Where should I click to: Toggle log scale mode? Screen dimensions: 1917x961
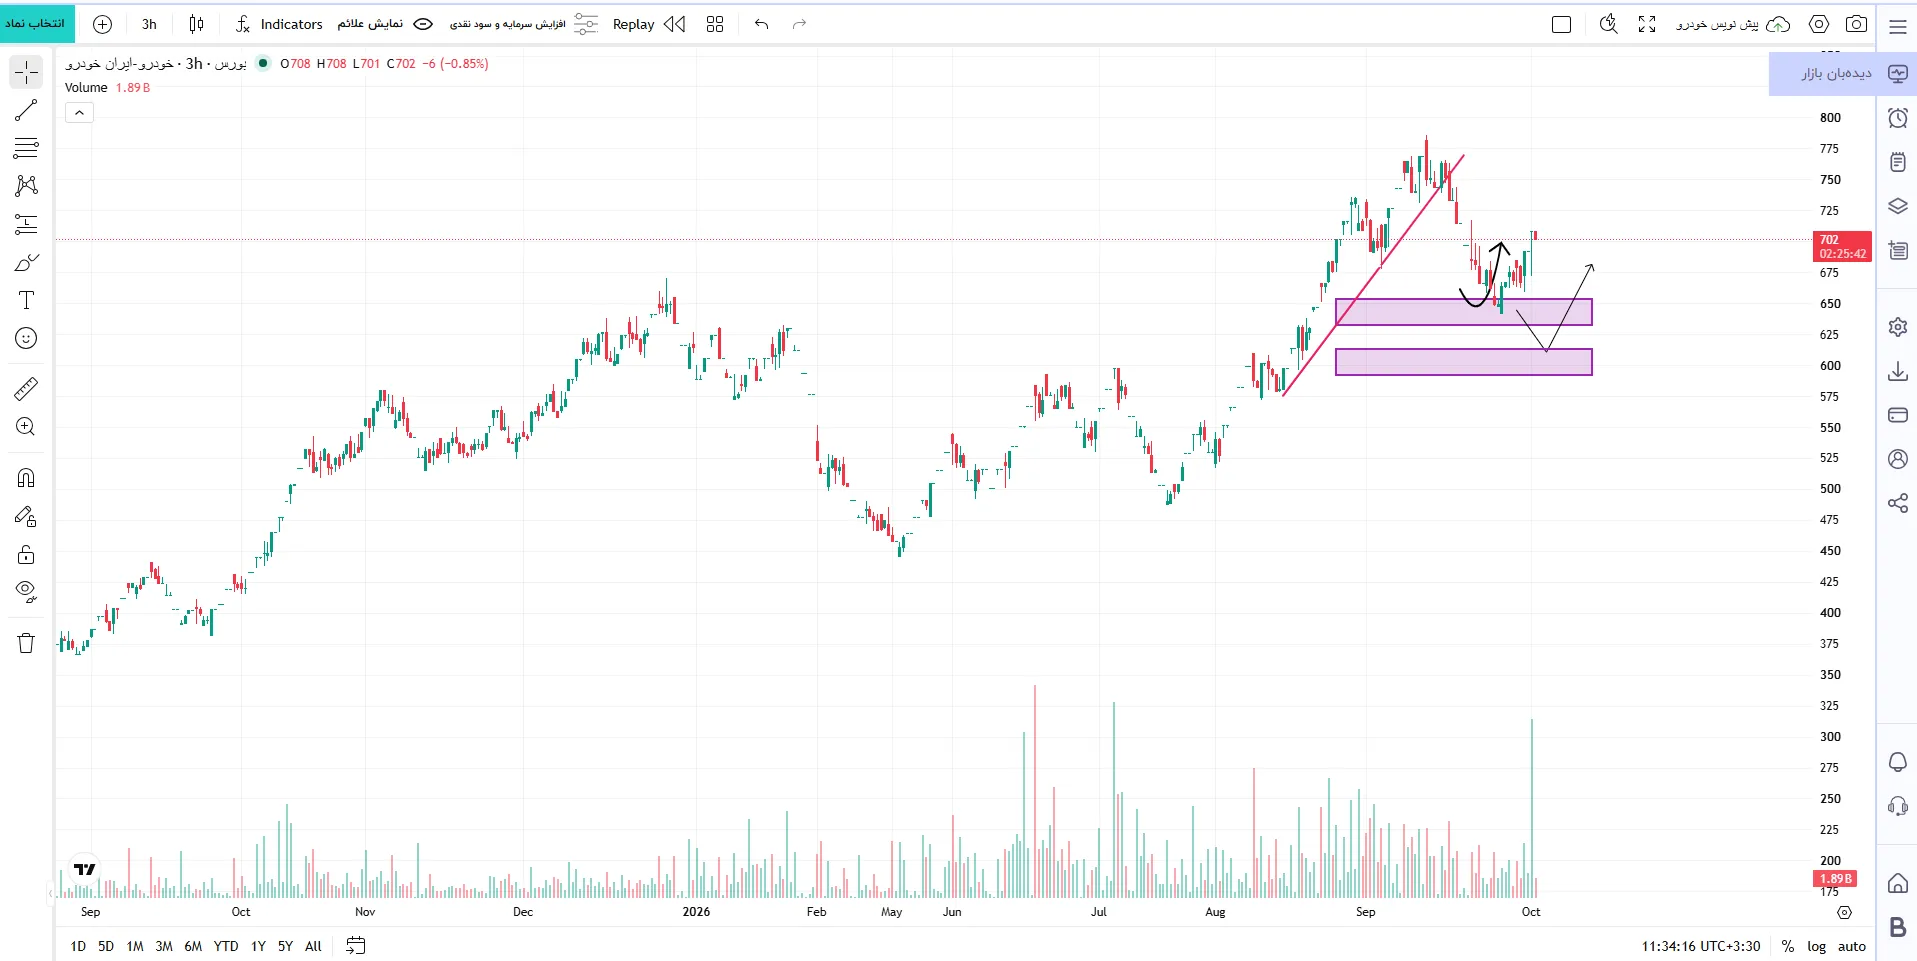1817,946
